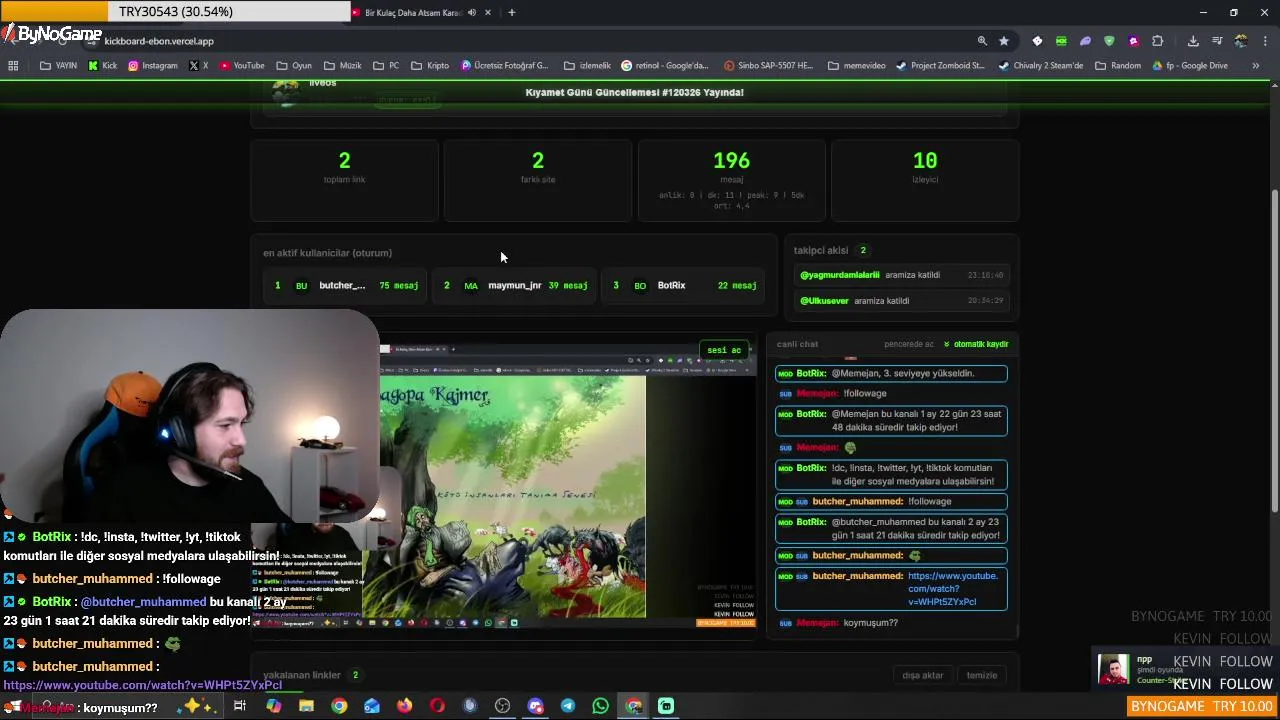The width and height of the screenshot is (1280, 720).
Task: Open the Ücretsiz Fotoğraf bookmark
Action: [x=505, y=66]
